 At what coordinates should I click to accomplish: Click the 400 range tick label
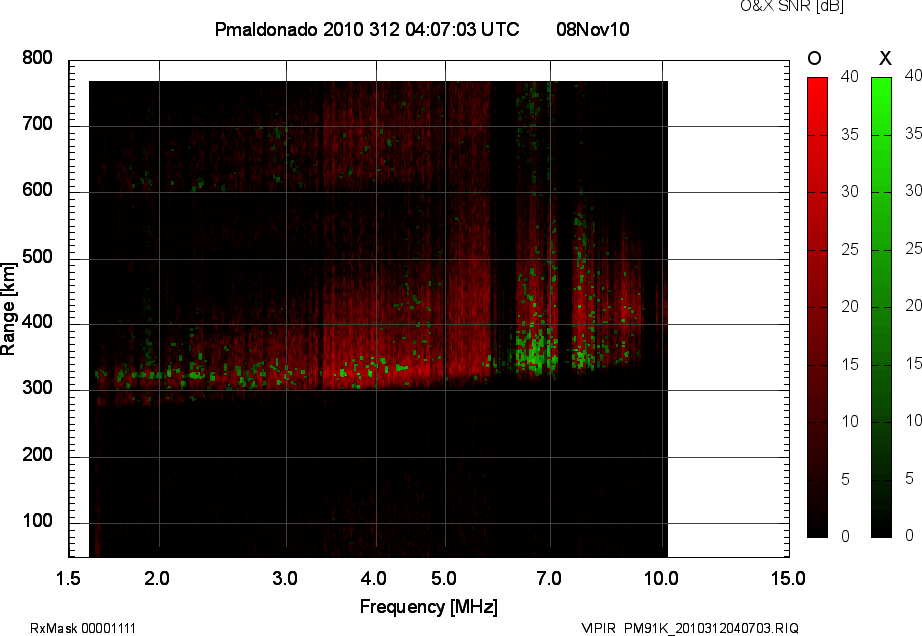tap(37, 322)
